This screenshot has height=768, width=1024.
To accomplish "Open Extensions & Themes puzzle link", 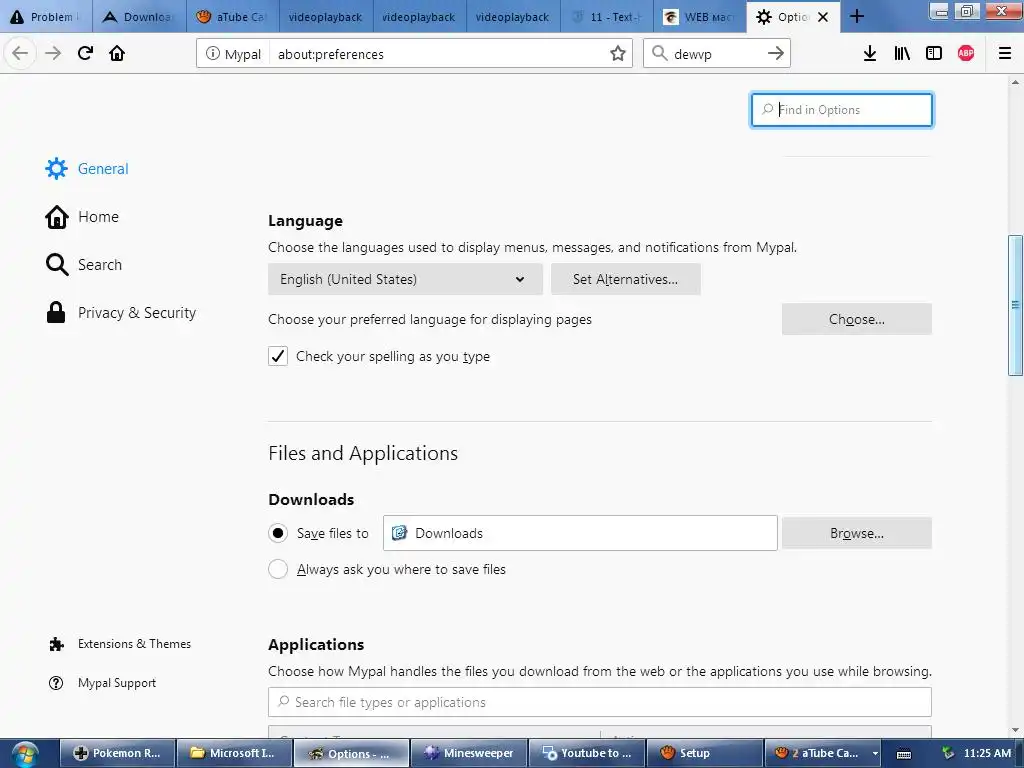I will click(120, 644).
